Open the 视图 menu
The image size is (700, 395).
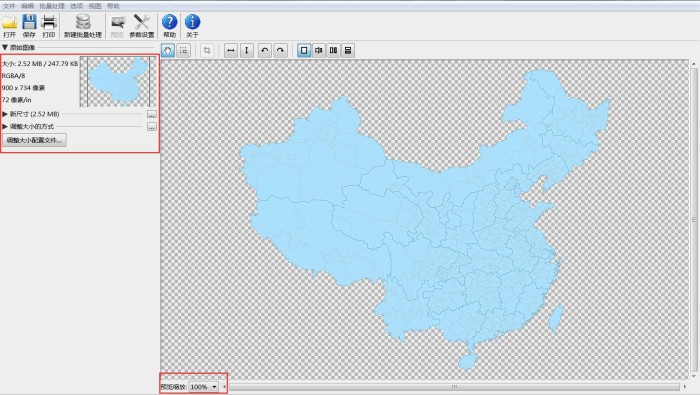pos(95,6)
